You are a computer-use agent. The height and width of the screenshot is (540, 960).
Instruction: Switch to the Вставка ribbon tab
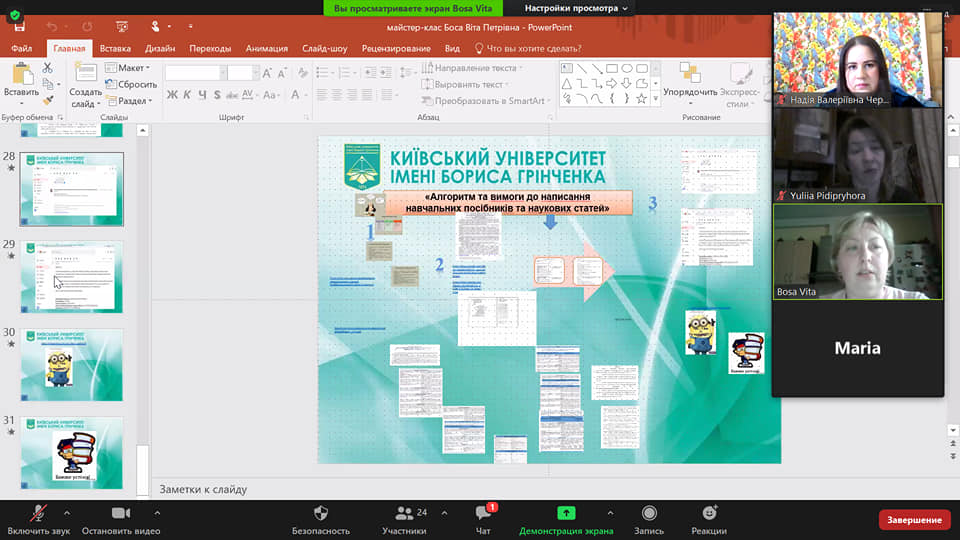click(x=115, y=48)
